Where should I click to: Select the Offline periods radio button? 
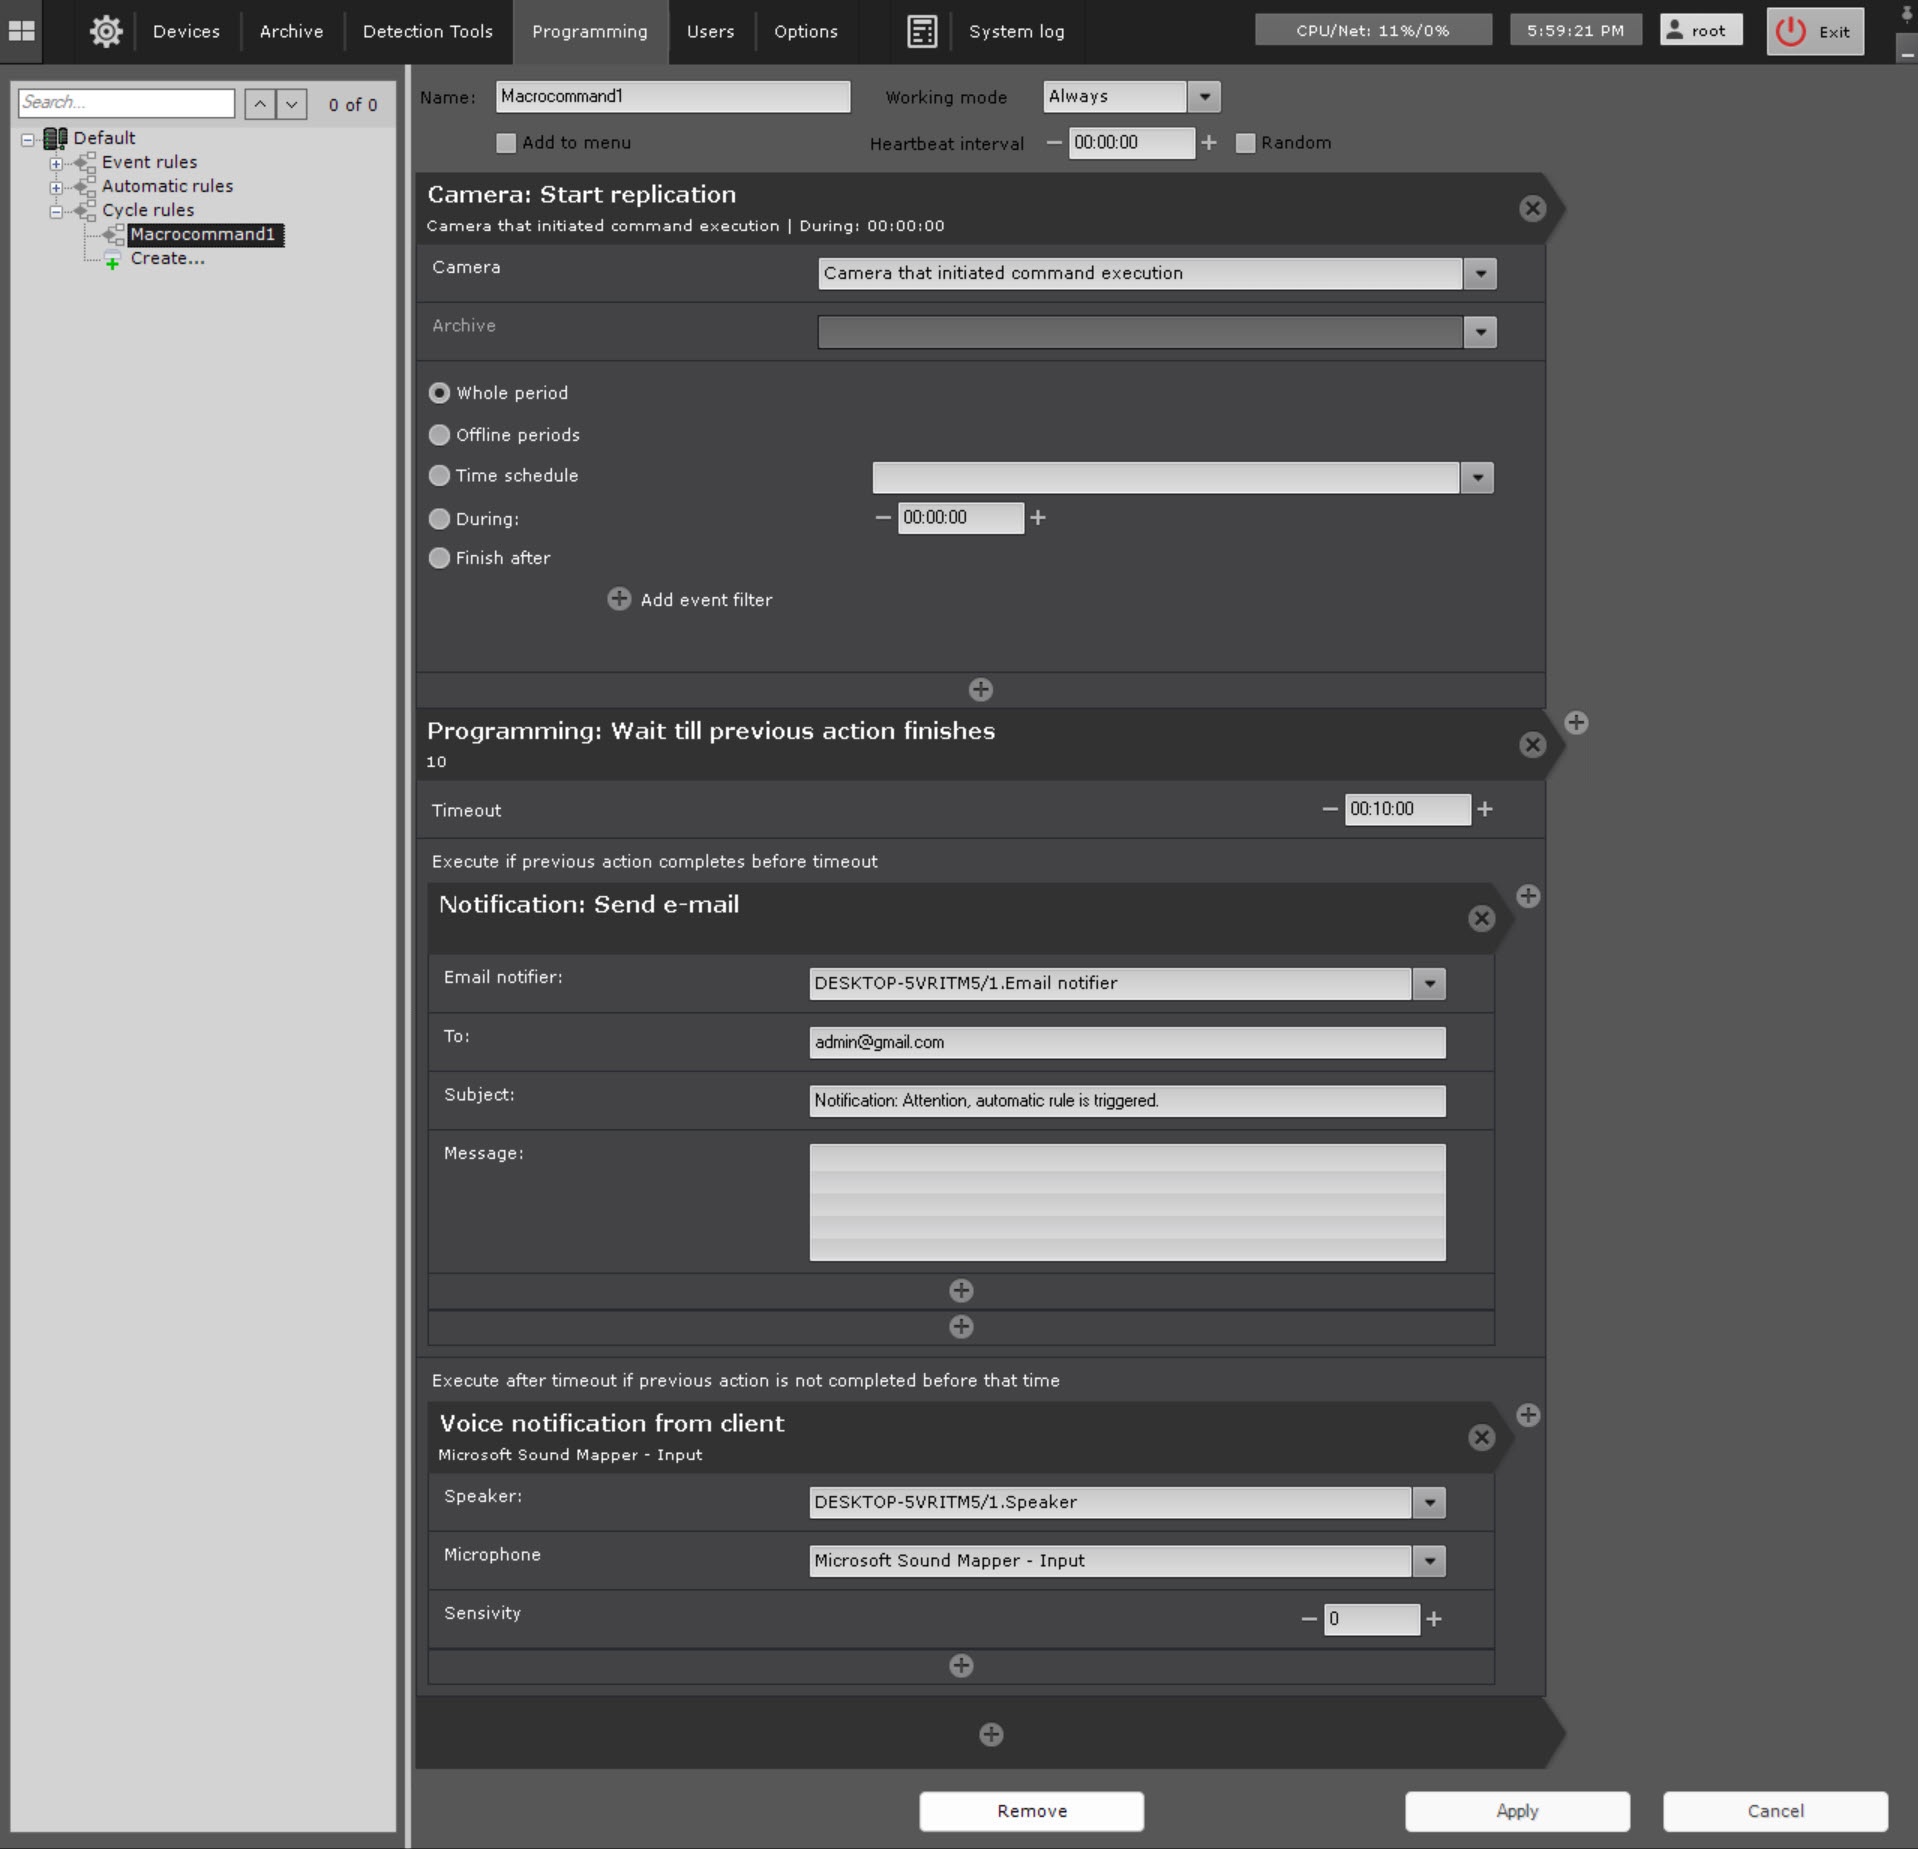[439, 435]
